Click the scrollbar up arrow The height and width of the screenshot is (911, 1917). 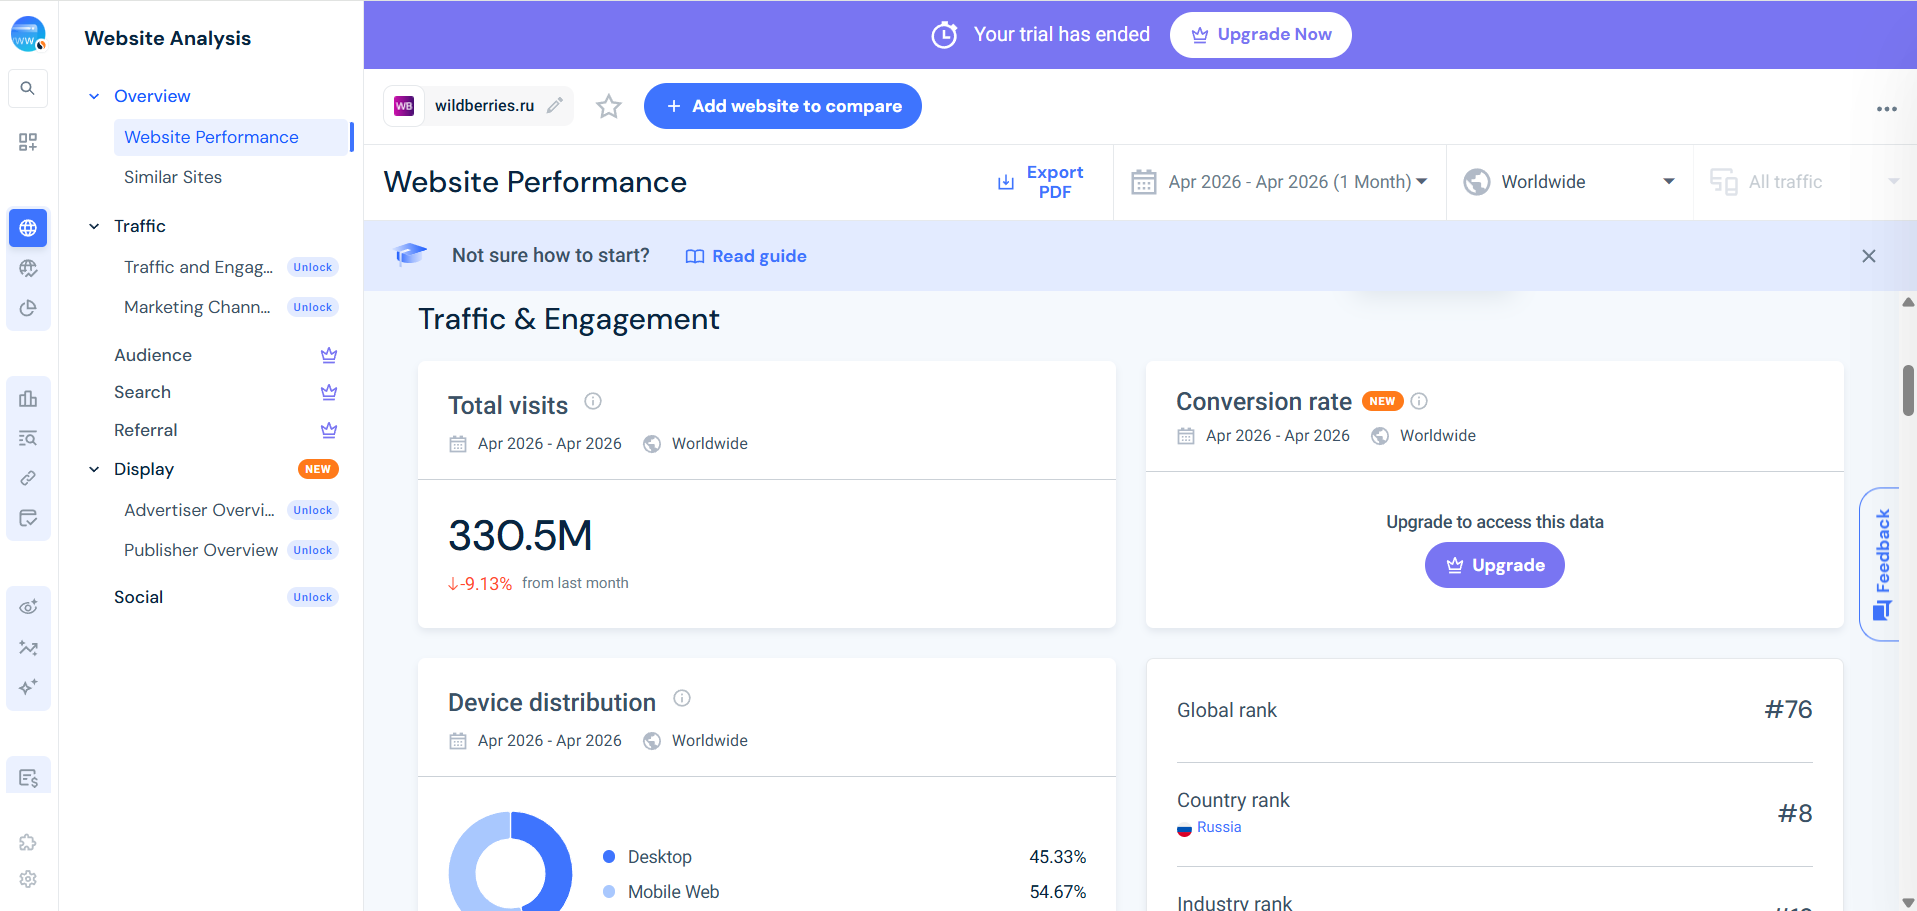coord(1908,302)
